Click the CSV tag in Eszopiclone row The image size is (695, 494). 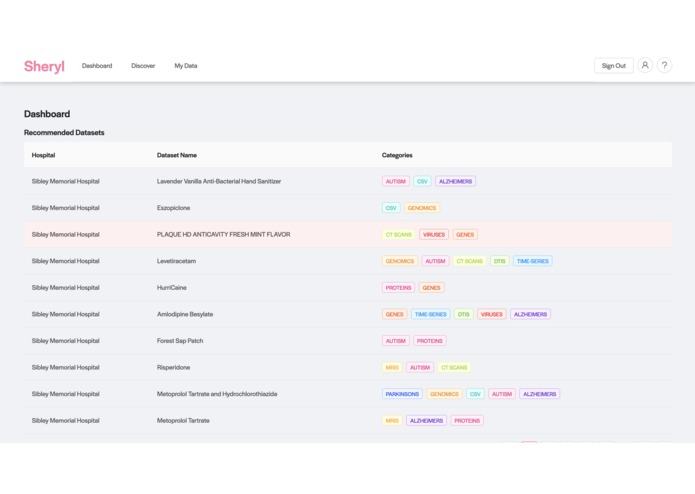coord(391,208)
